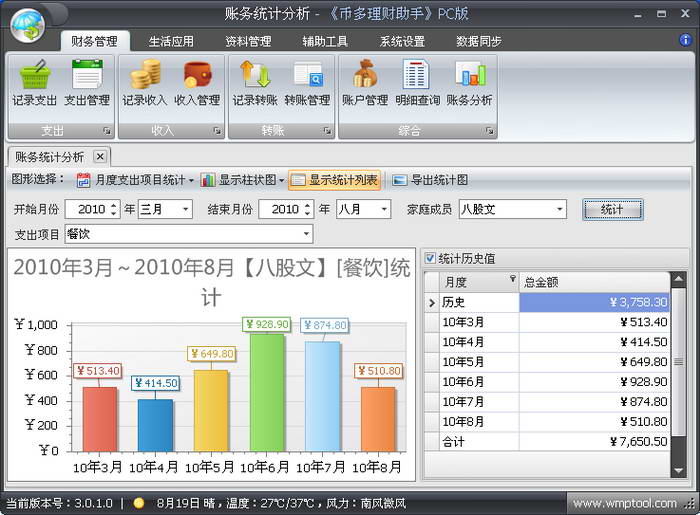Click the ¥3,758.30 highlighted cell
Viewport: 700px width, 515px height.
click(594, 302)
